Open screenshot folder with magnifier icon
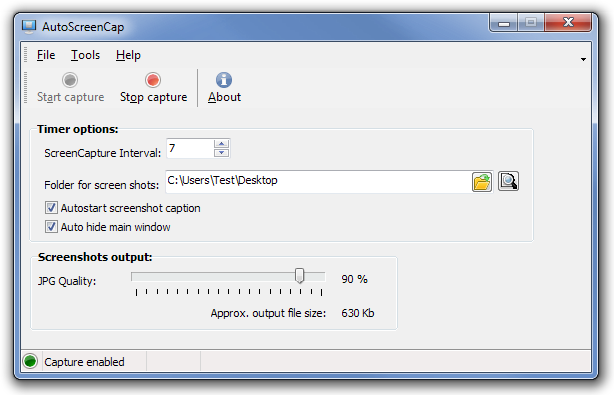Viewport: 614px width, 395px height. pyautogui.click(x=508, y=181)
